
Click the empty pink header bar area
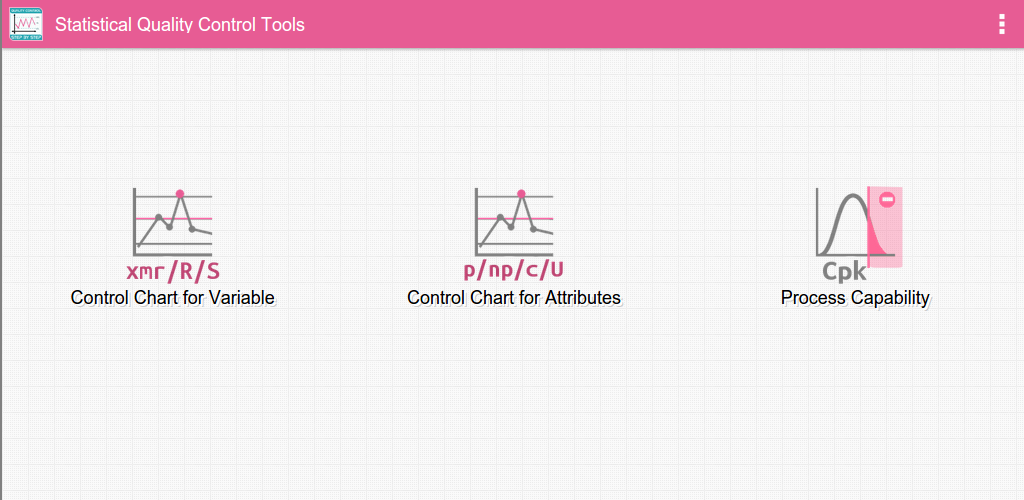(x=650, y=24)
